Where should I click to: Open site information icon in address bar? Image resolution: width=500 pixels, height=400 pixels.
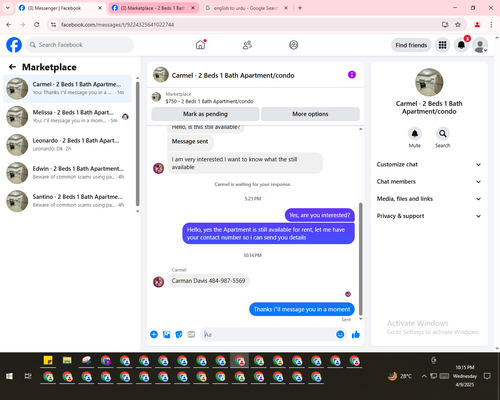(53, 24)
